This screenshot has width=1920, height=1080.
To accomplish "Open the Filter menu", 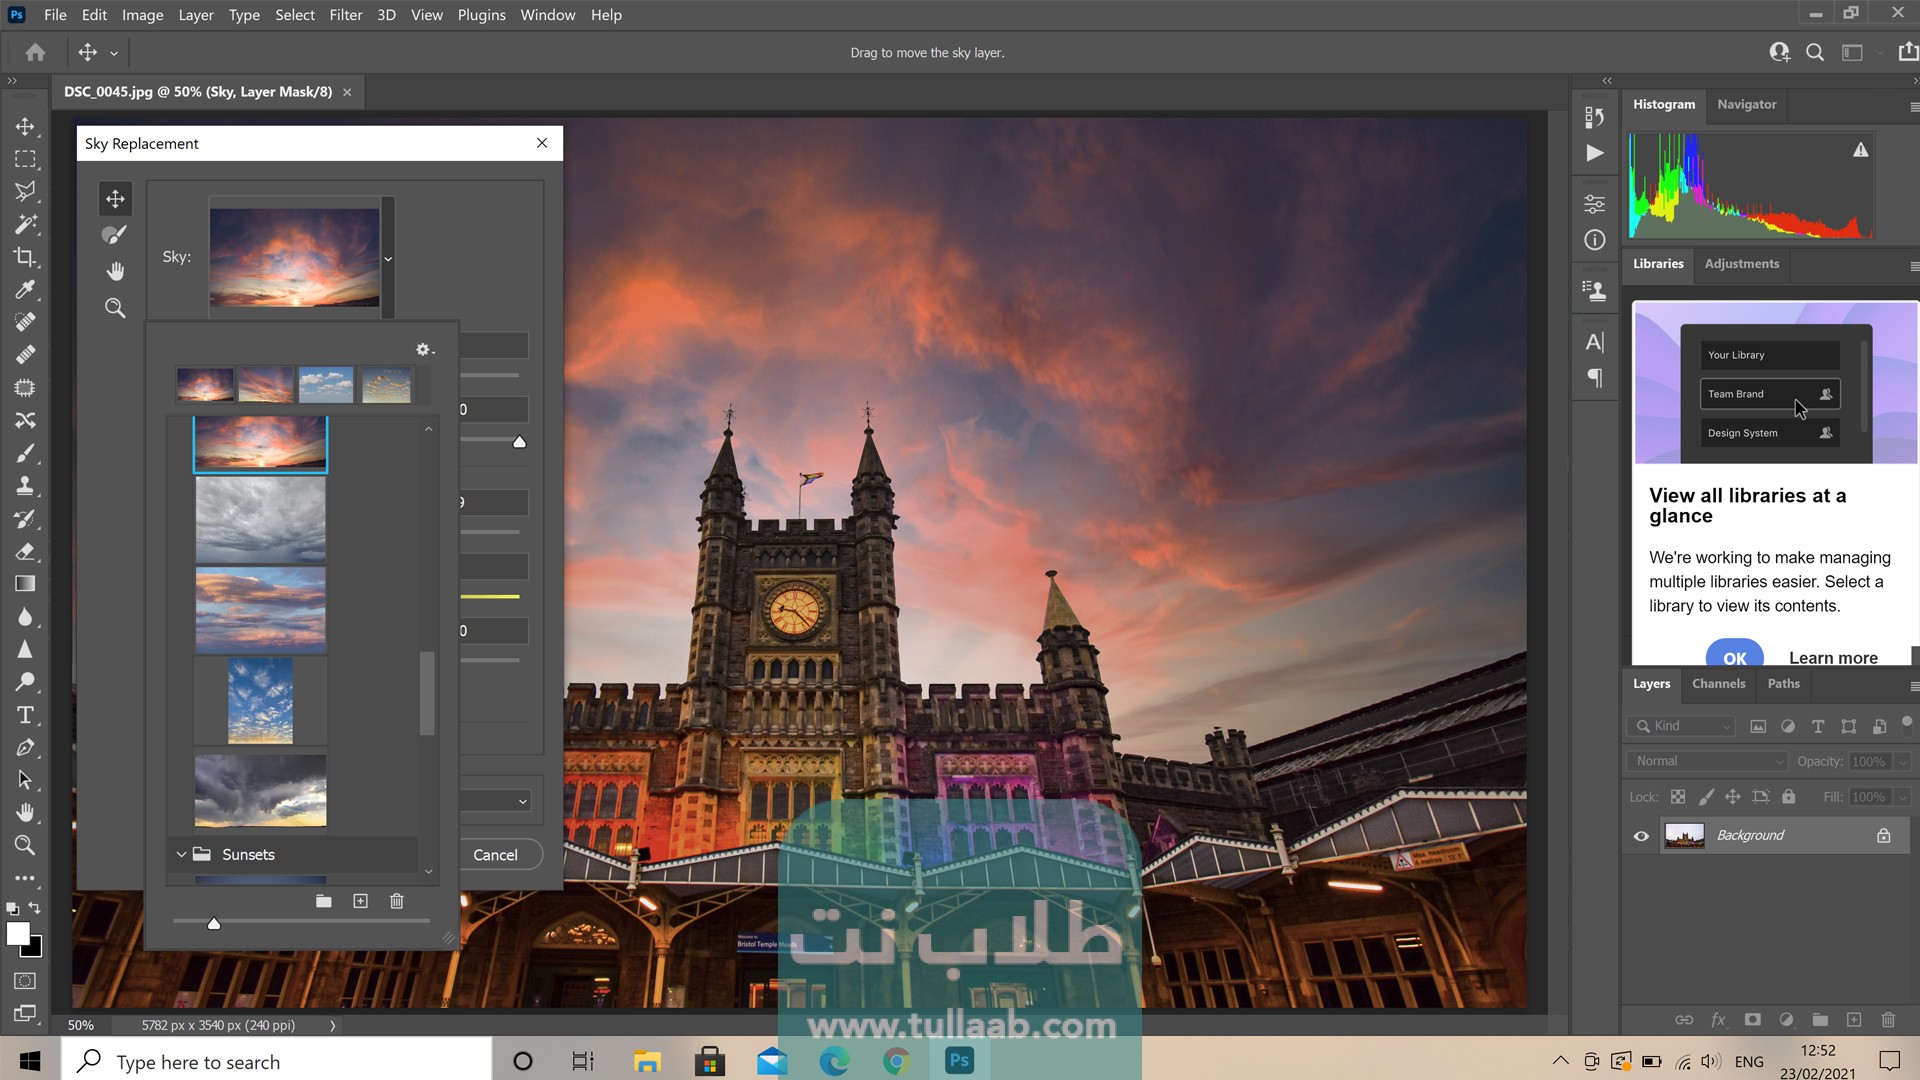I will pyautogui.click(x=345, y=15).
